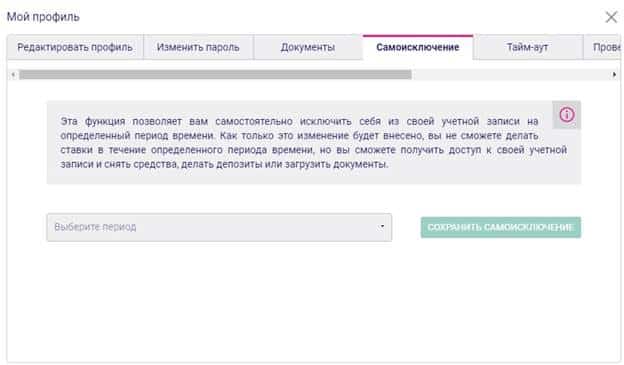Image resolution: width=624 pixels, height=365 pixels.
Task: Open the Выберите период dropdown
Action: tap(219, 227)
